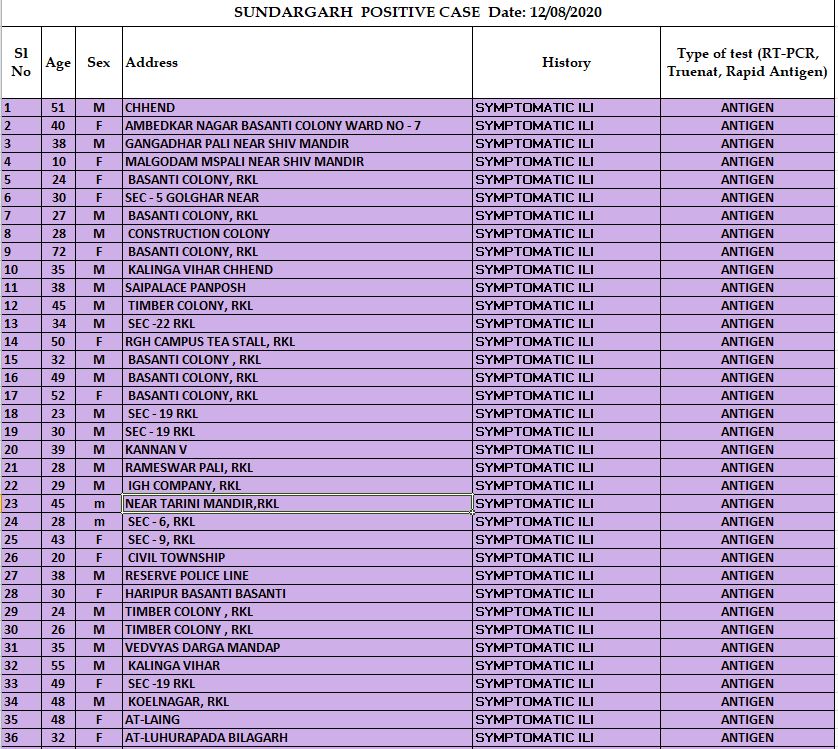The image size is (838, 749).
Task: Click the 'GANGADHAR PALI NEAR SHIV MANDIR' cell
Action: [x=297, y=144]
